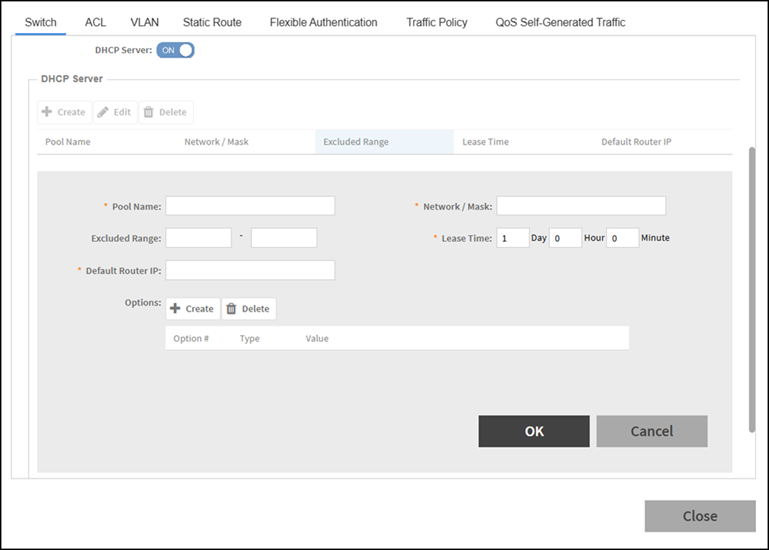Image resolution: width=769 pixels, height=550 pixels.
Task: Select the Traffic Policy tab
Action: pyautogui.click(x=436, y=23)
